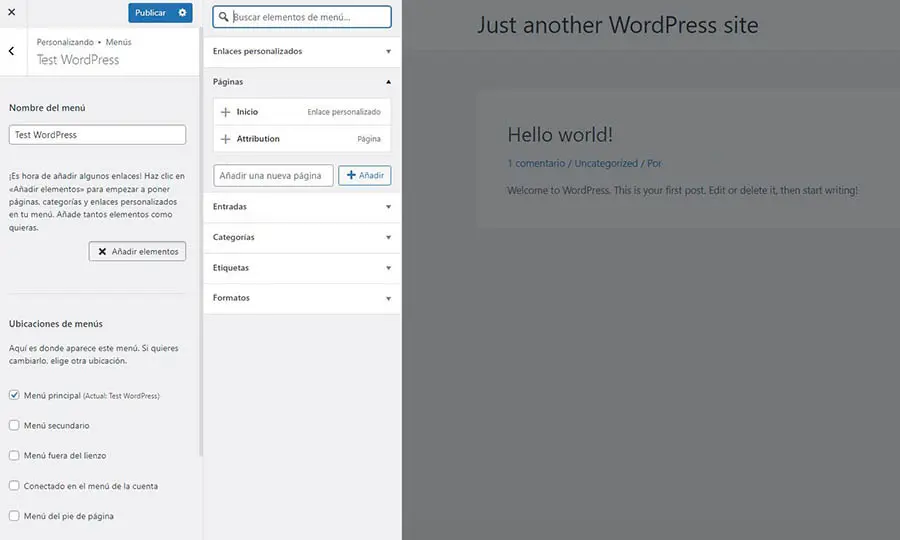Viewport: 900px width, 540px height.
Task: Open publish settings gear icon
Action: [182, 13]
